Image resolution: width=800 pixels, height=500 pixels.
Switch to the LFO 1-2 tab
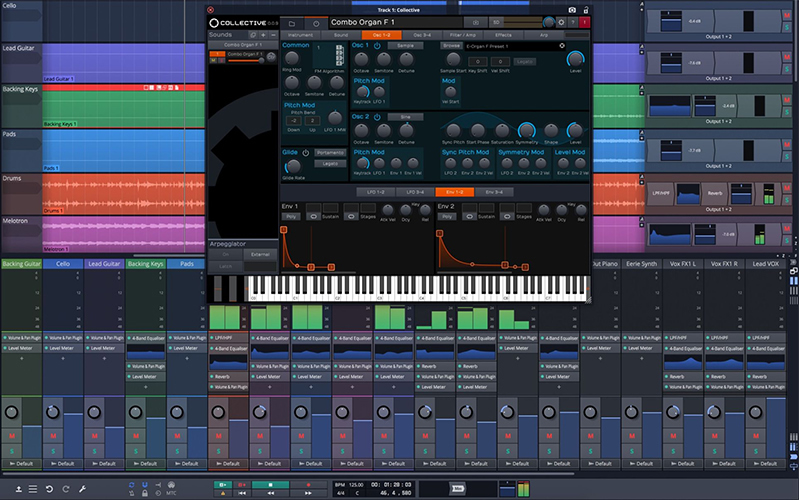click(x=375, y=192)
